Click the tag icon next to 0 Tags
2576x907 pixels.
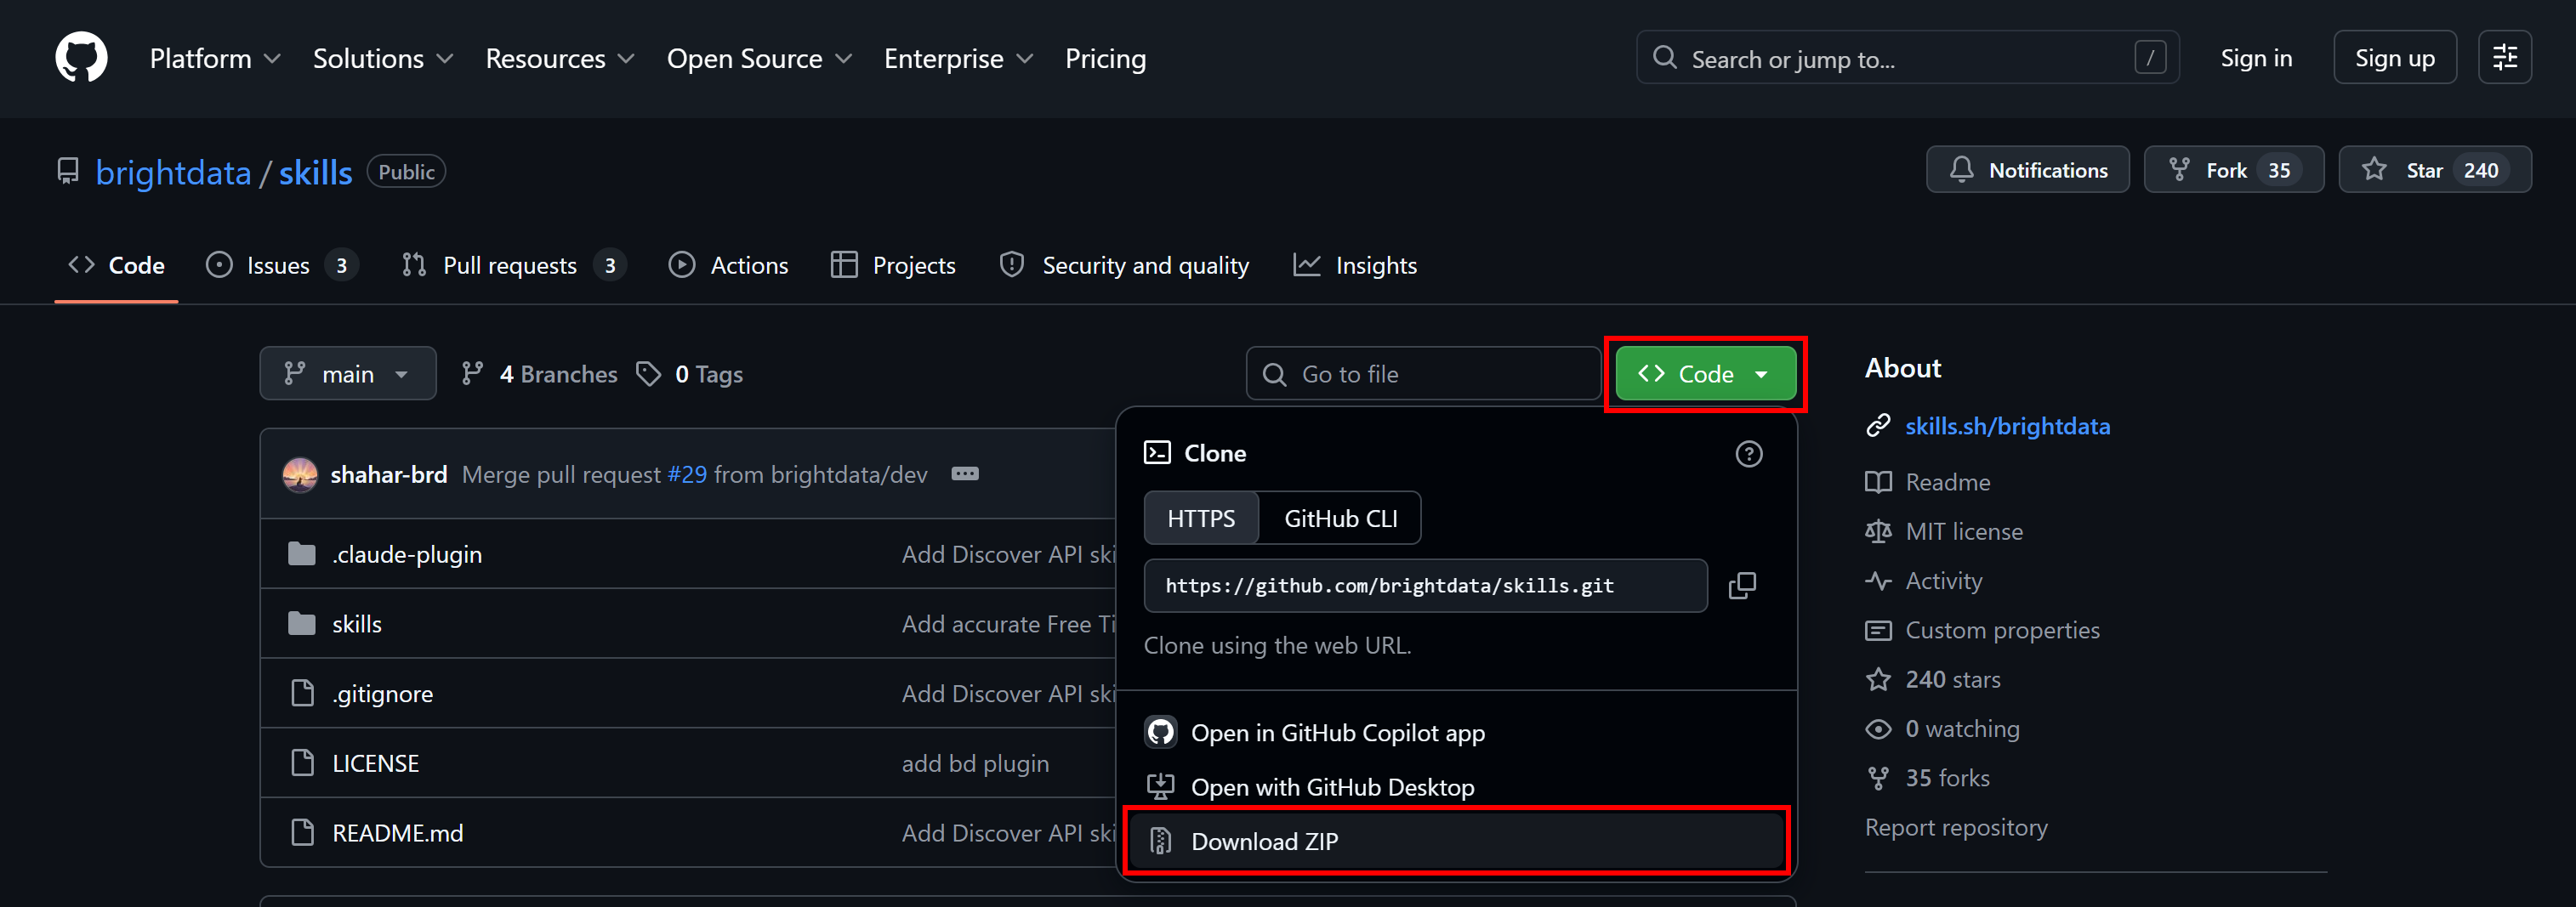tap(649, 374)
